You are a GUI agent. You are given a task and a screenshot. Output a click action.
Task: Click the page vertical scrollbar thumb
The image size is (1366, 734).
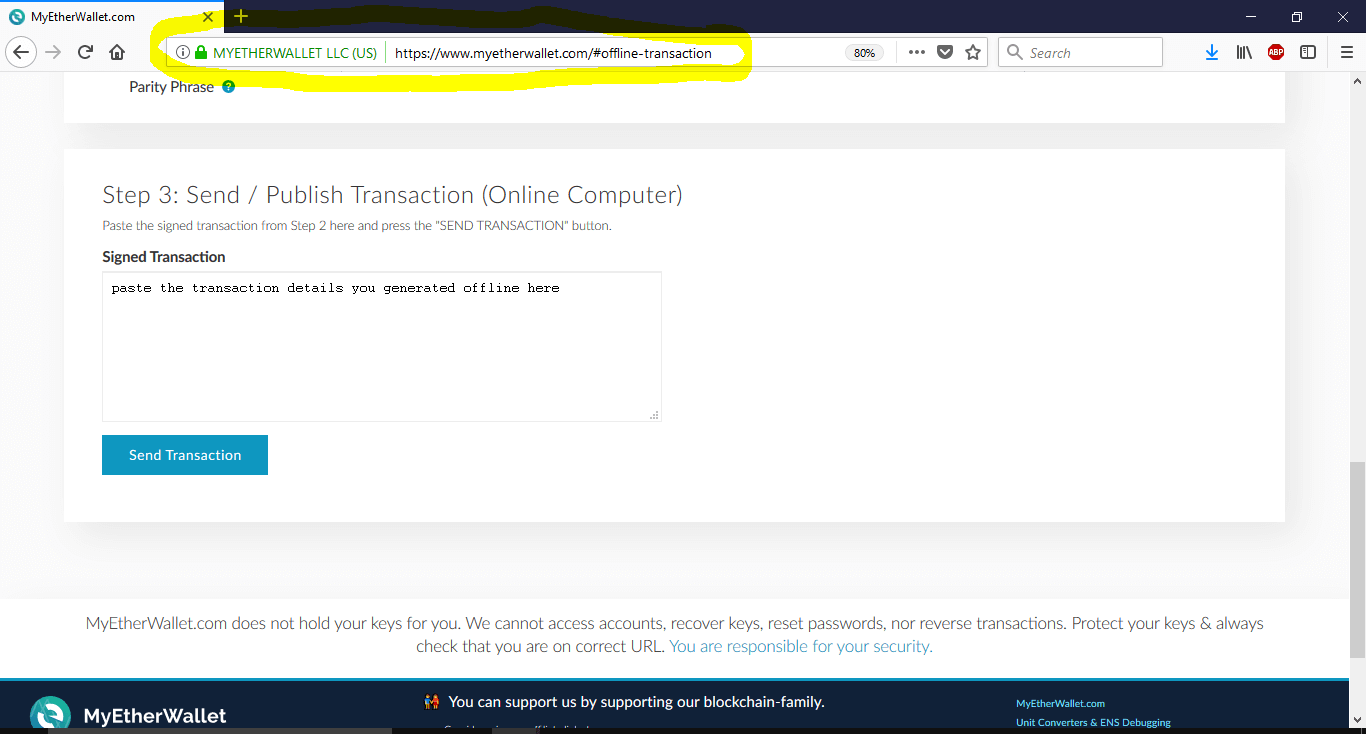point(1357,559)
